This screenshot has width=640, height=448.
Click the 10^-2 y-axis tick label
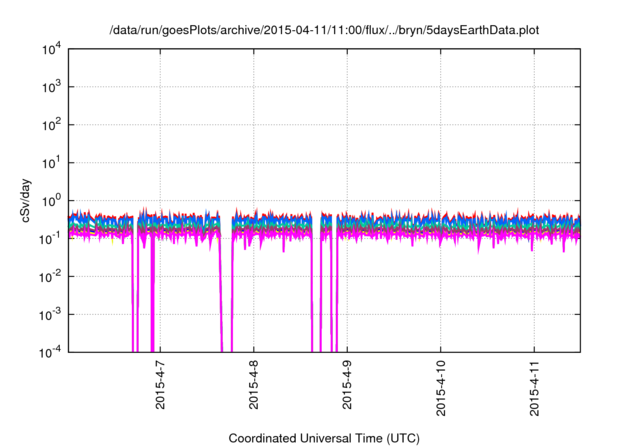51,277
